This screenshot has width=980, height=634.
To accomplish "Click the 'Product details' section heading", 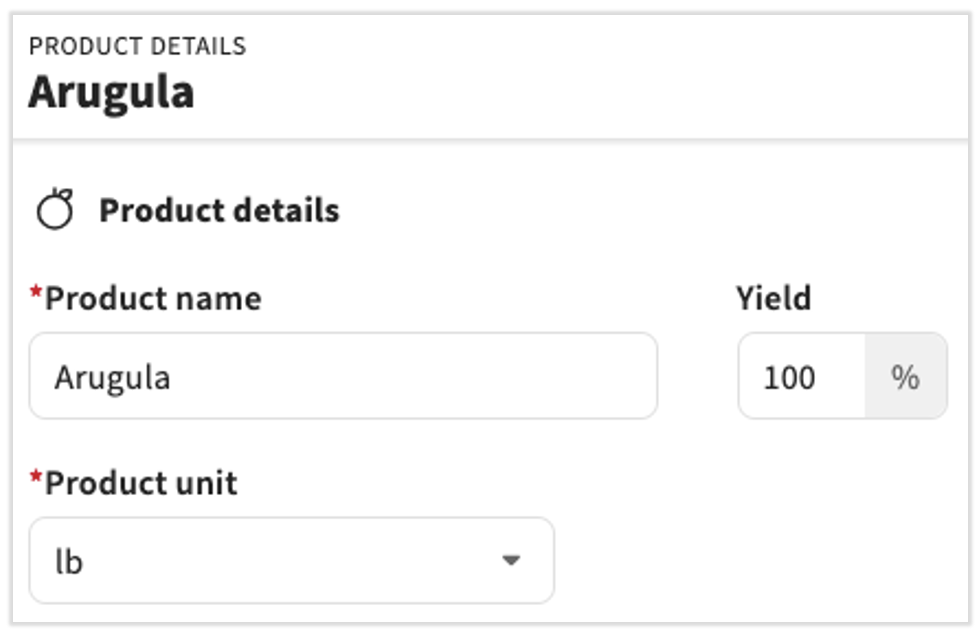I will (x=219, y=211).
